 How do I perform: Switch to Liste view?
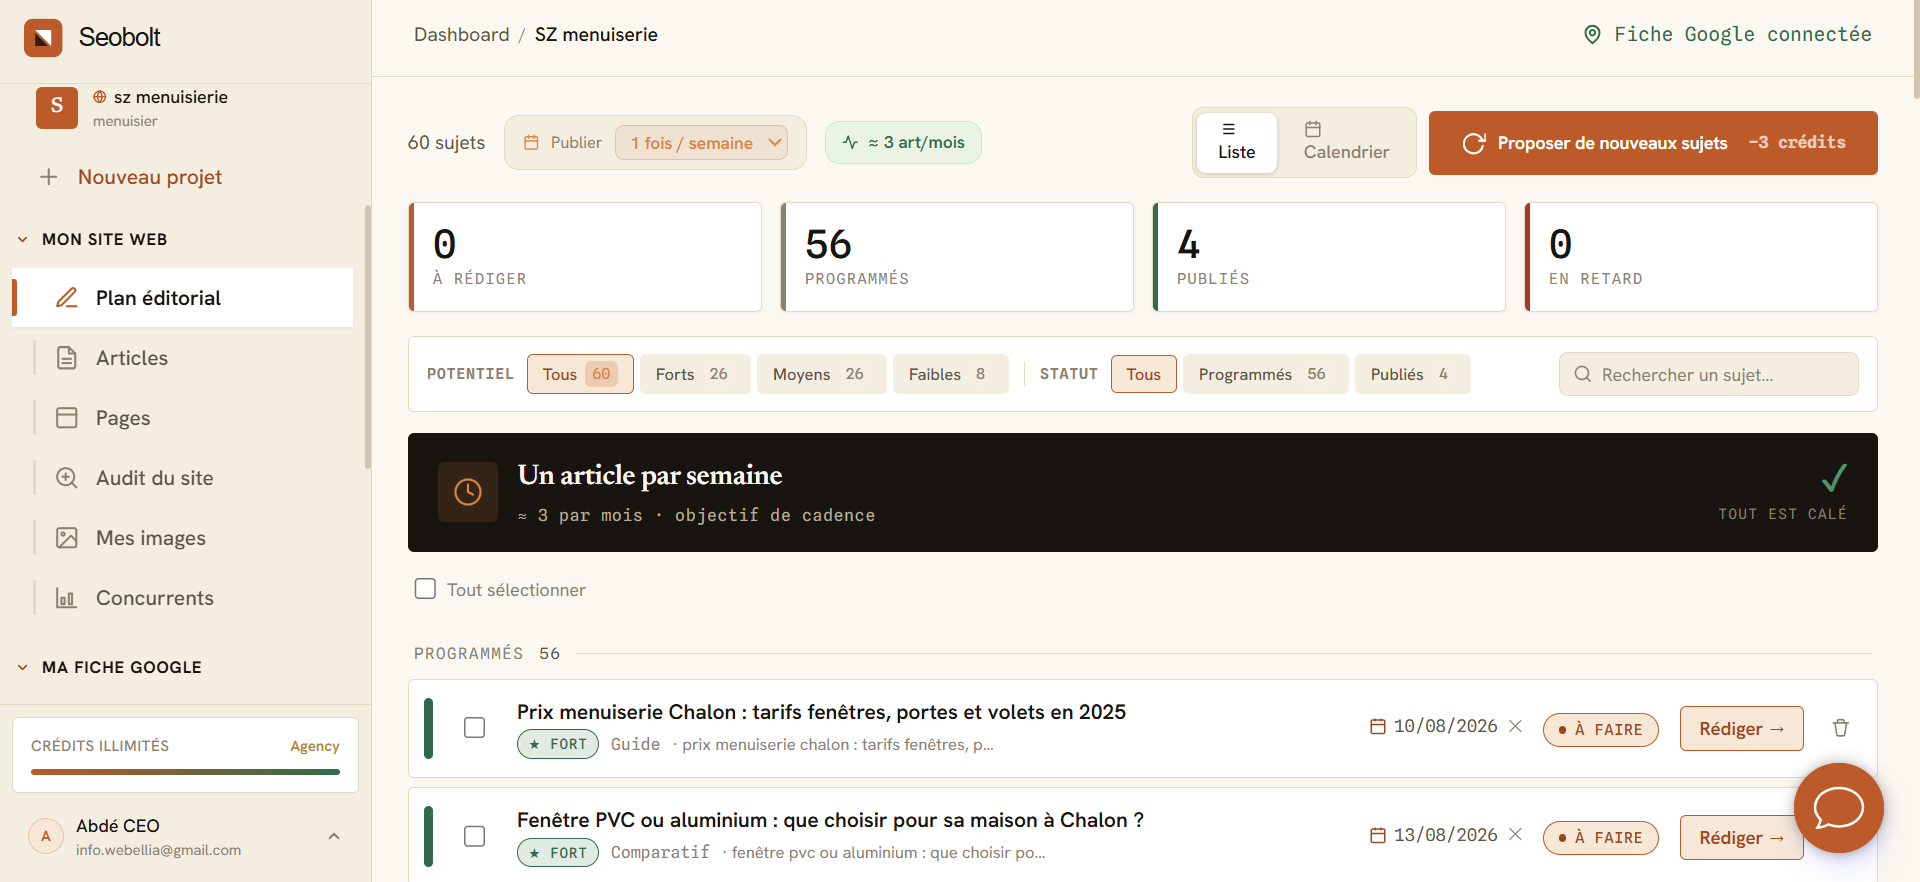1237,142
